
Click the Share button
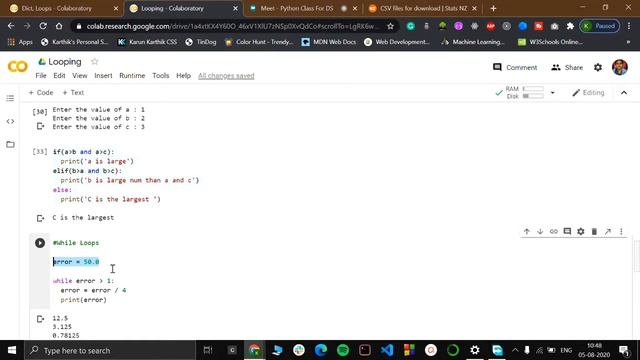click(567, 67)
